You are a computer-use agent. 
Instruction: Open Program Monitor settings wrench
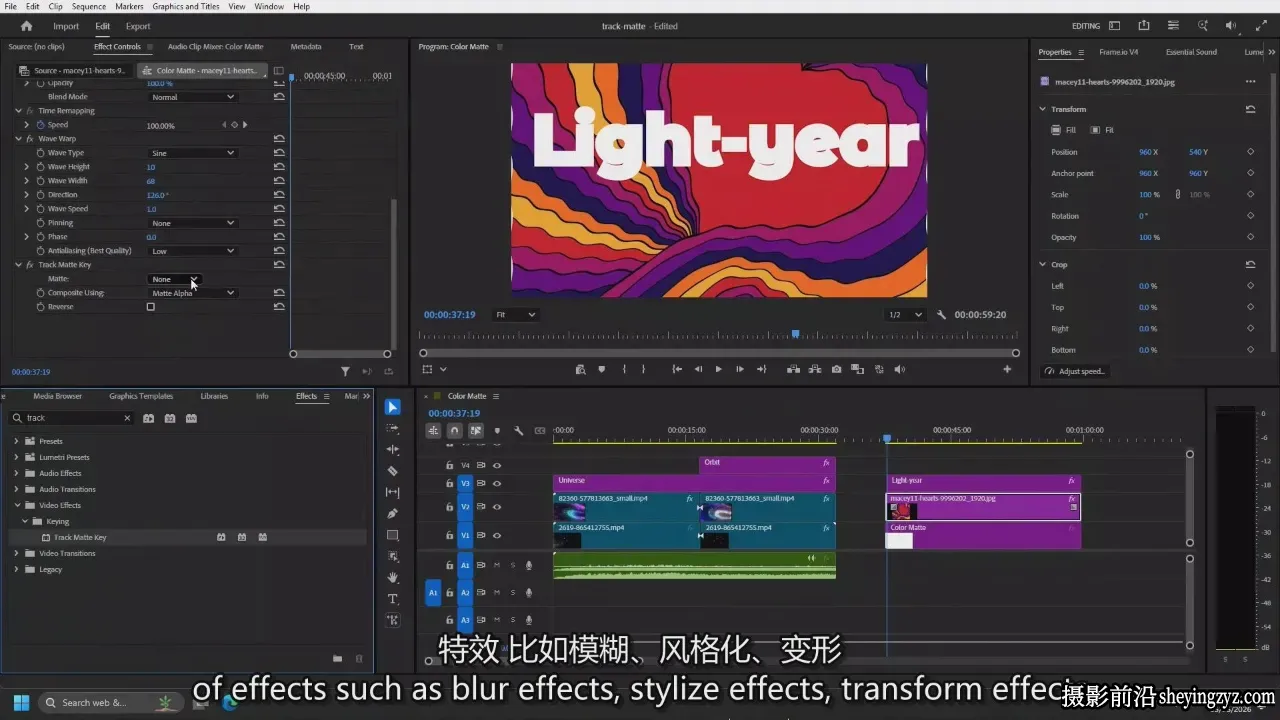941,315
